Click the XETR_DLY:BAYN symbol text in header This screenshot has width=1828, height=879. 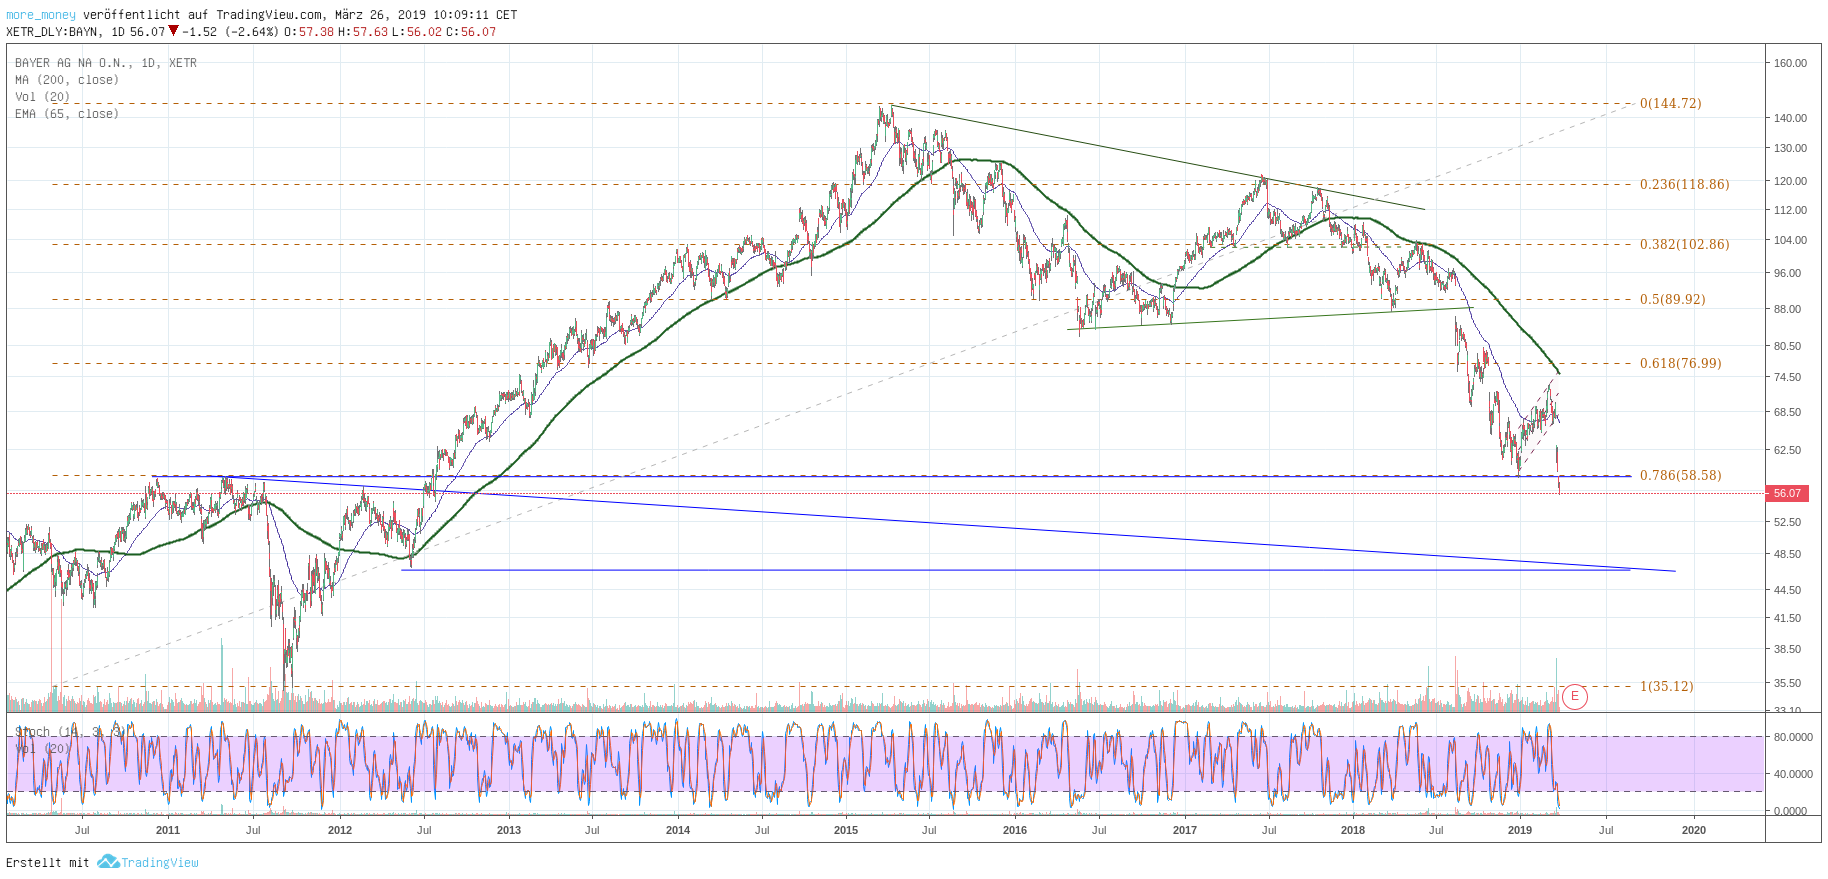click(x=52, y=32)
